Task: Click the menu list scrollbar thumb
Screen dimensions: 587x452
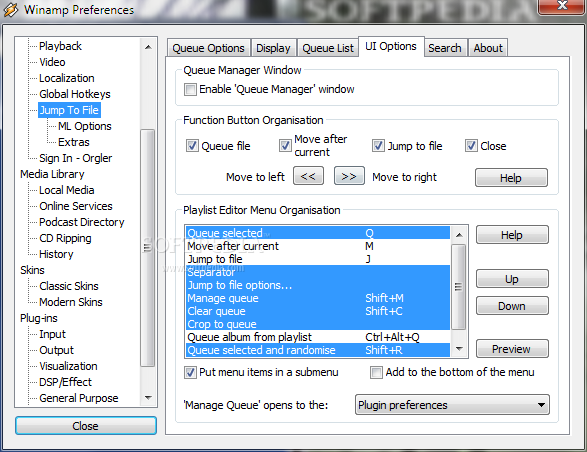Action: [x=459, y=287]
